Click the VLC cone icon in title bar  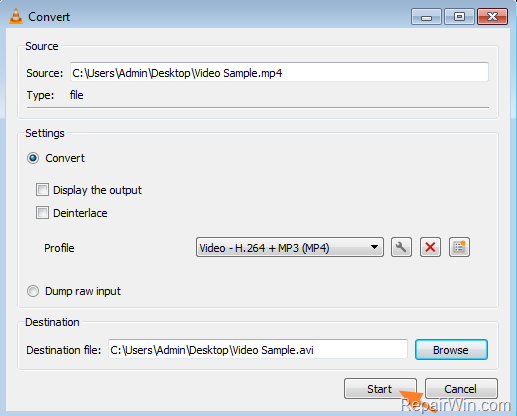pyautogui.click(x=16, y=16)
